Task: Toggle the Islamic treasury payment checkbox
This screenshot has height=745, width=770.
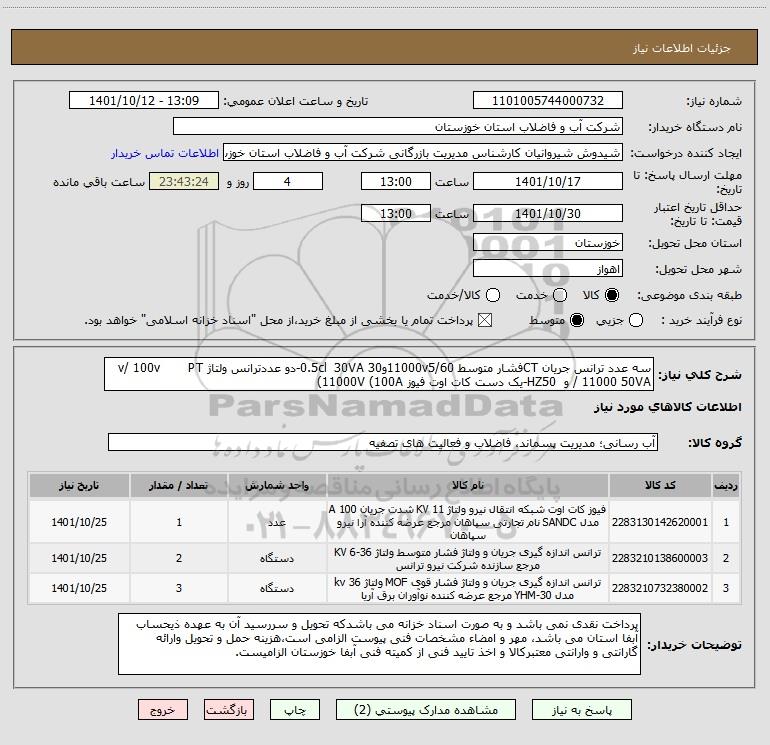Action: [x=485, y=321]
